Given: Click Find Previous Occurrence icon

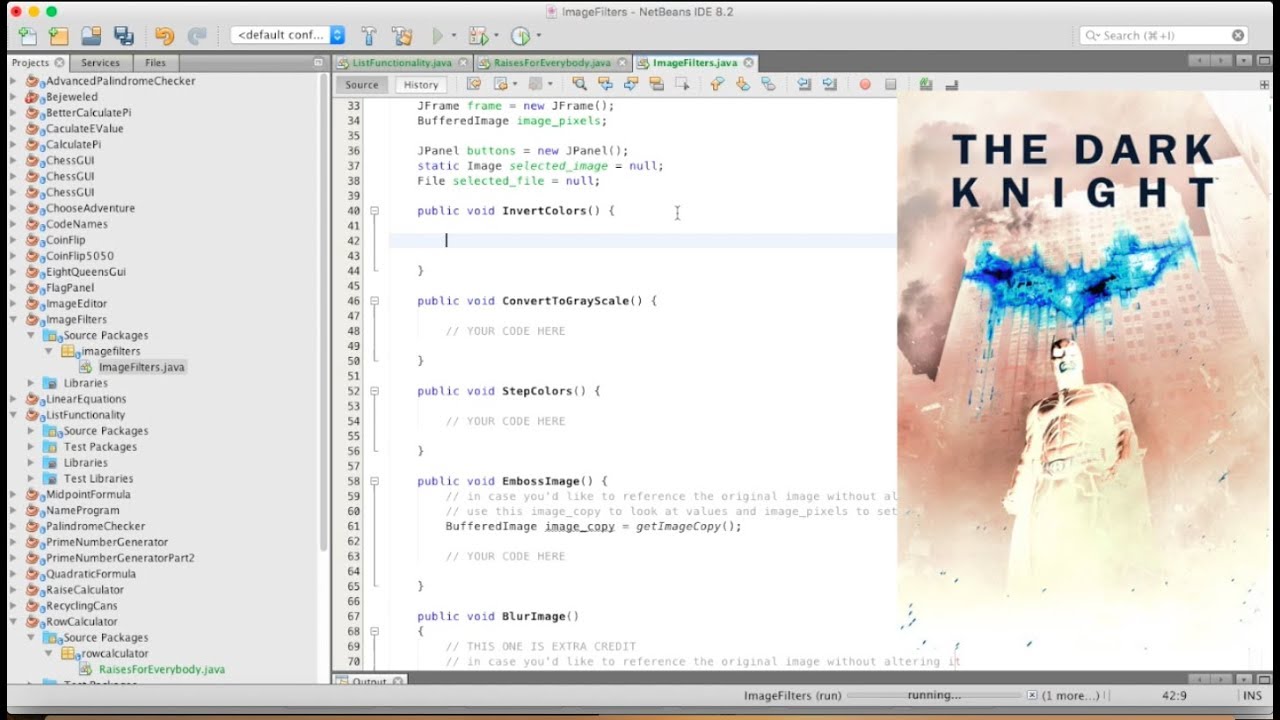Looking at the screenshot, I should tap(605, 85).
